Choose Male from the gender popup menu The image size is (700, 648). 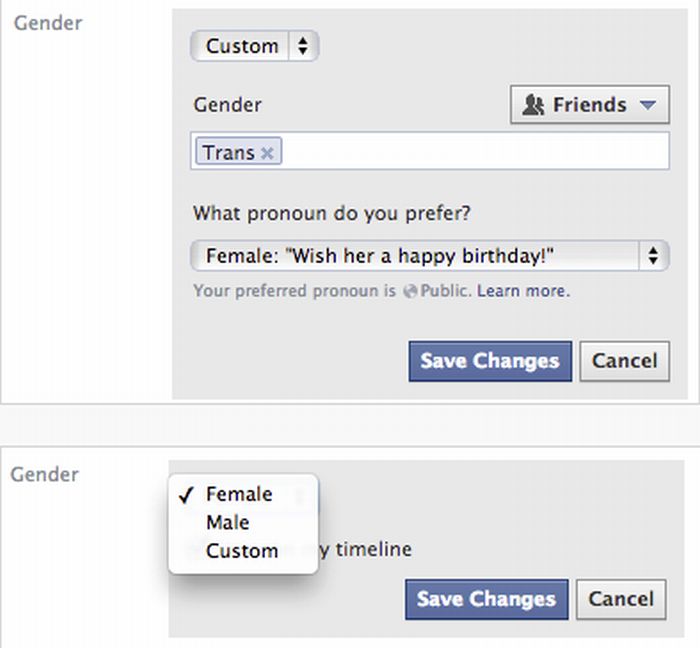coord(228,522)
